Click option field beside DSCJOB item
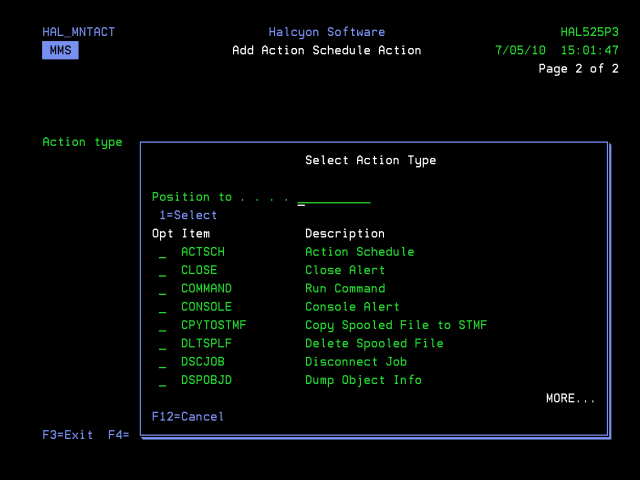 (162, 362)
